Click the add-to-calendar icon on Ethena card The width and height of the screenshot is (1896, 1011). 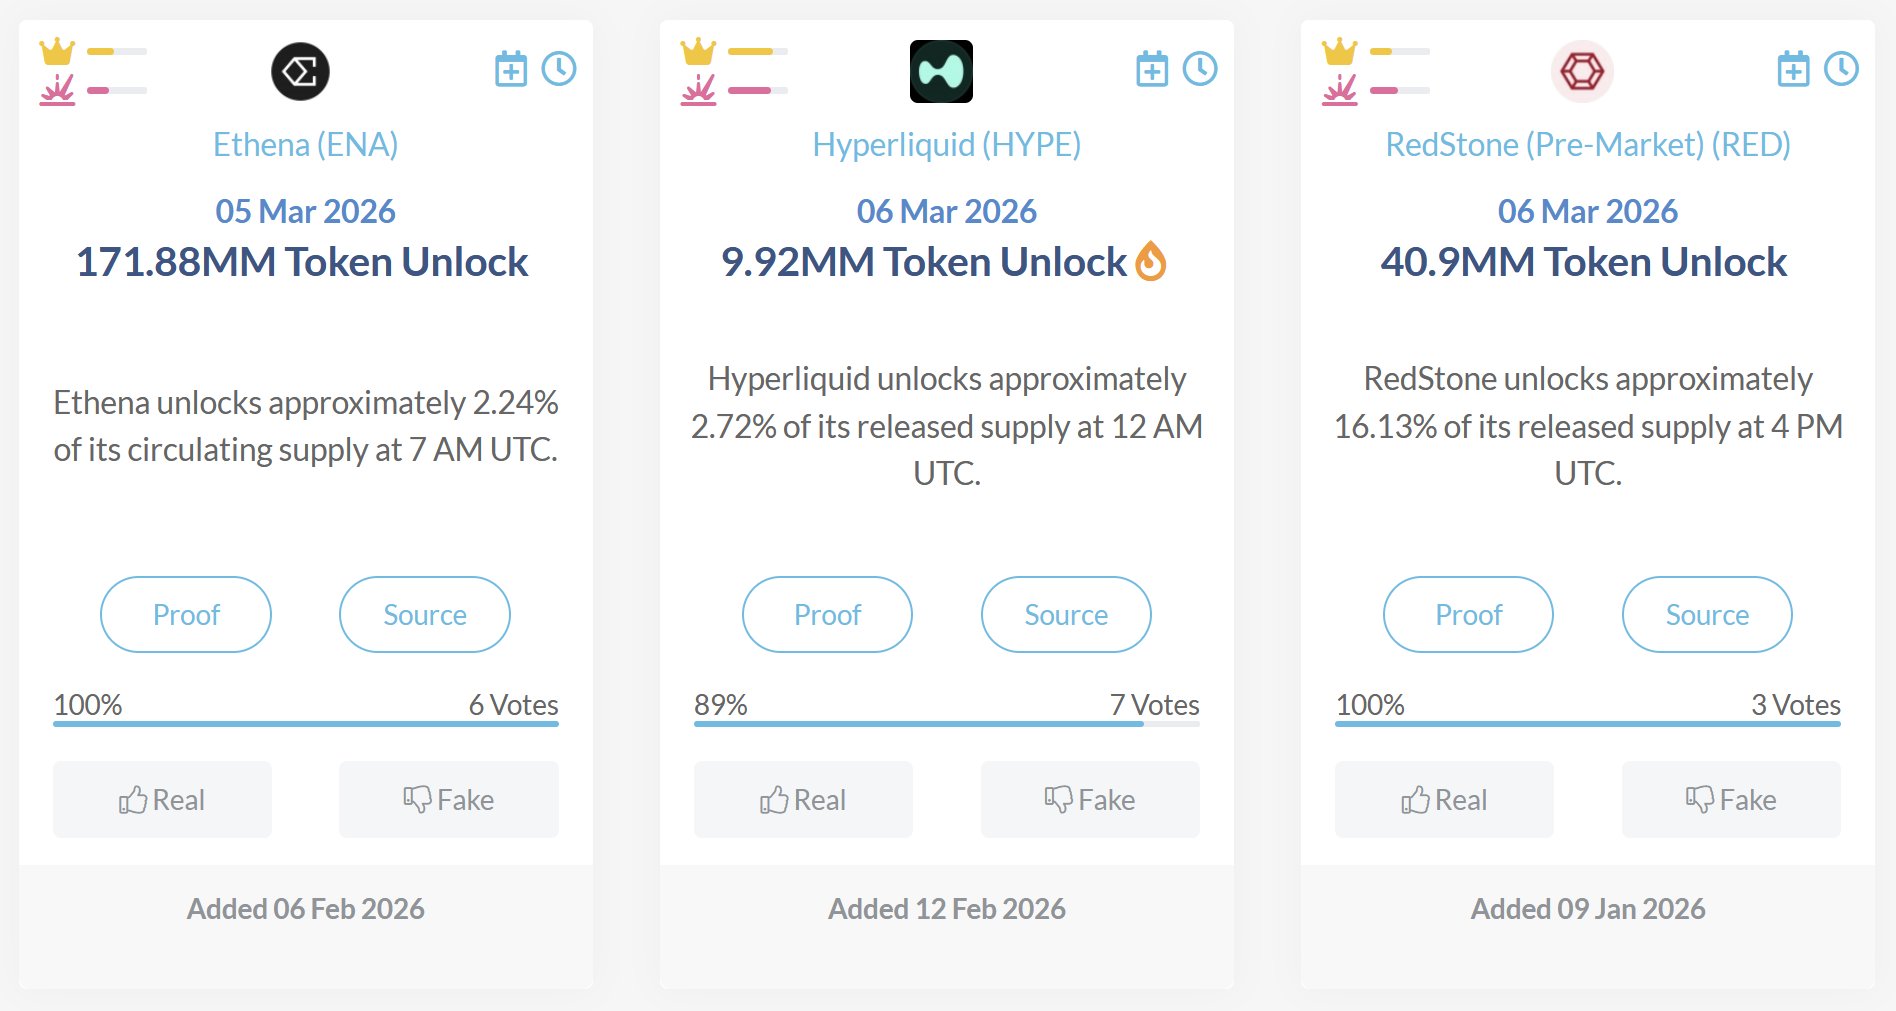pos(511,69)
